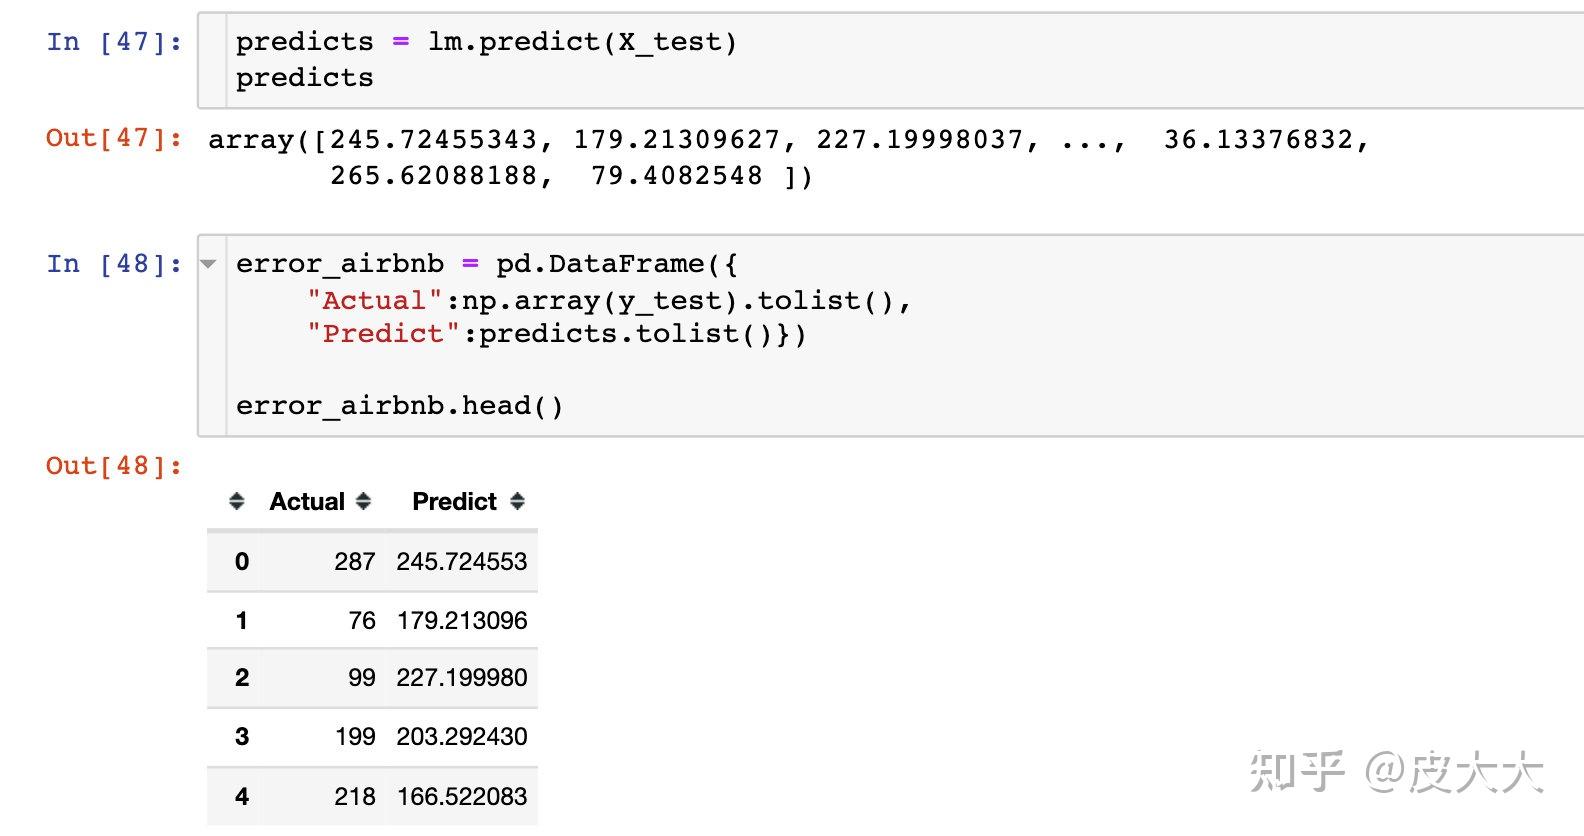Click the Predict column header label
Screen dimensions: 1584x836
click(454, 501)
